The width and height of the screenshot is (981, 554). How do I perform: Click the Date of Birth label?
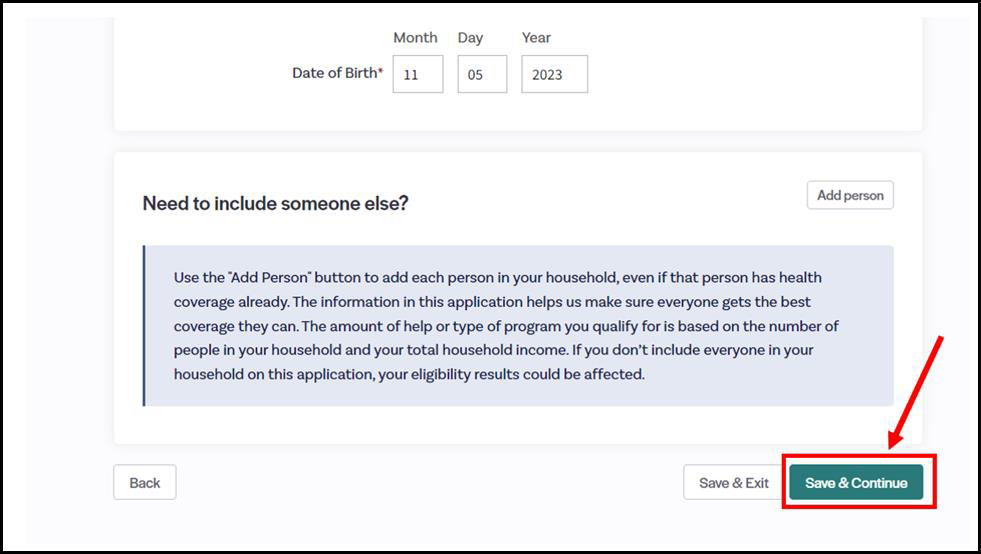click(x=333, y=73)
